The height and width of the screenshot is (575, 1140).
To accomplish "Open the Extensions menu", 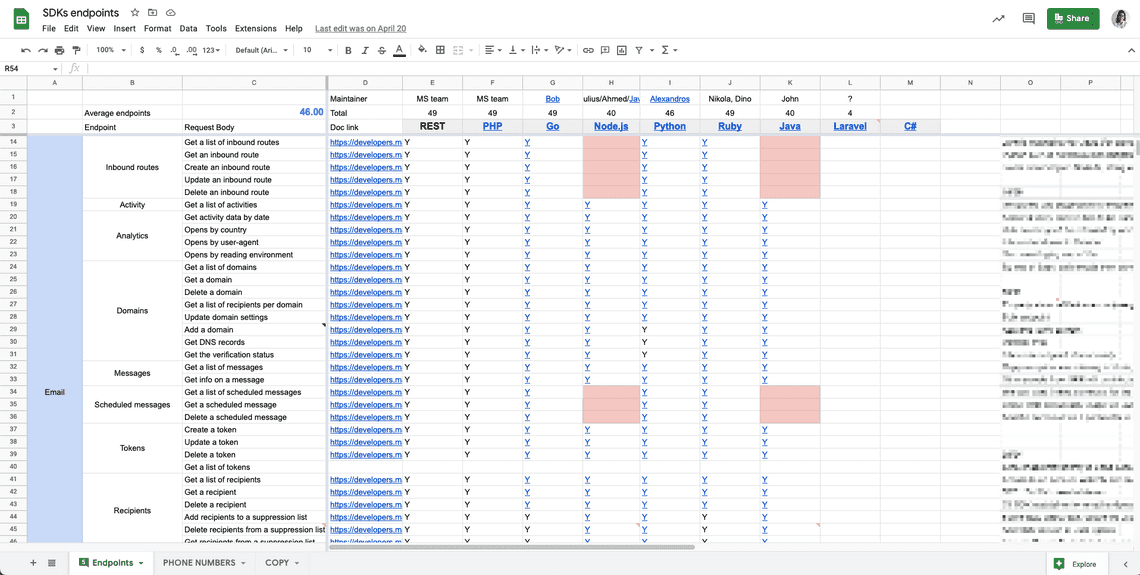I will 255,29.
